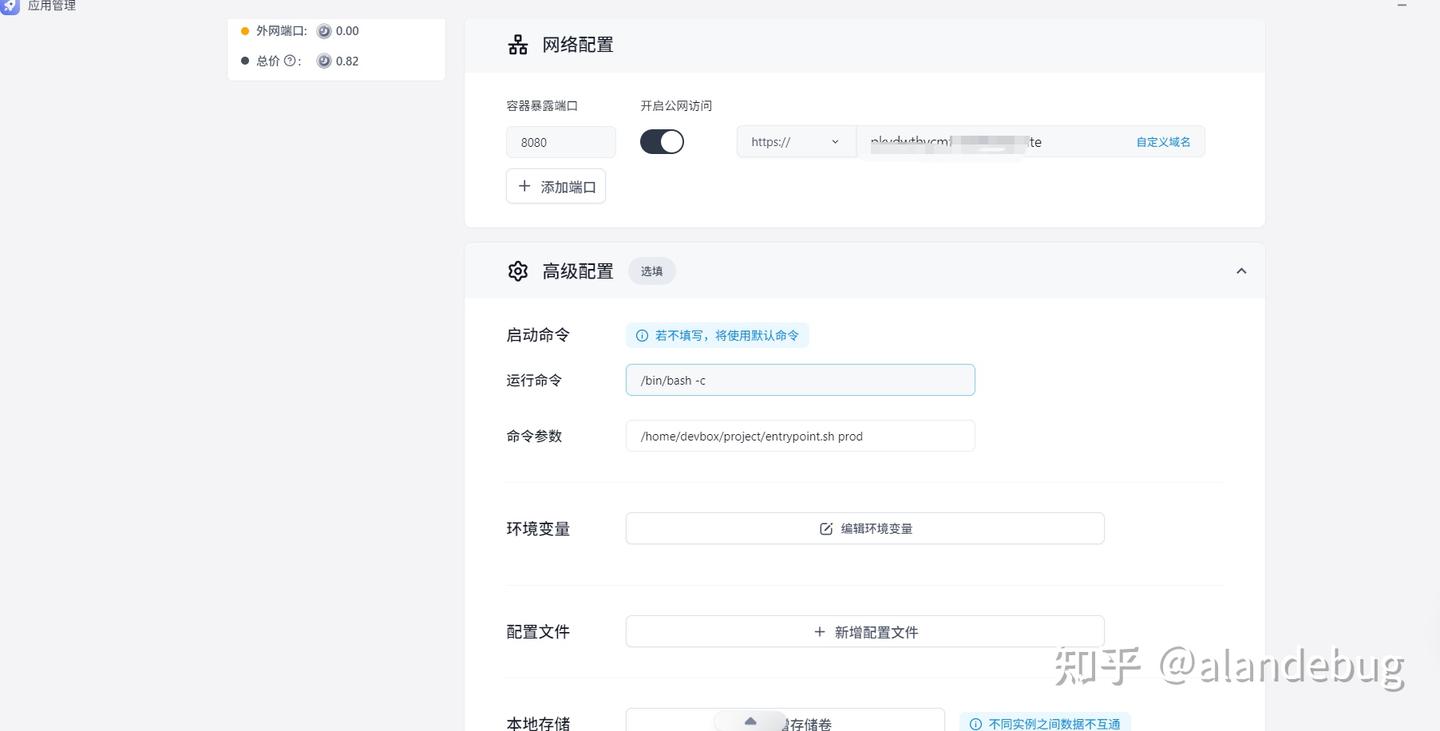Click the info icon beside 不同实例之间数据不互通

point(975,722)
